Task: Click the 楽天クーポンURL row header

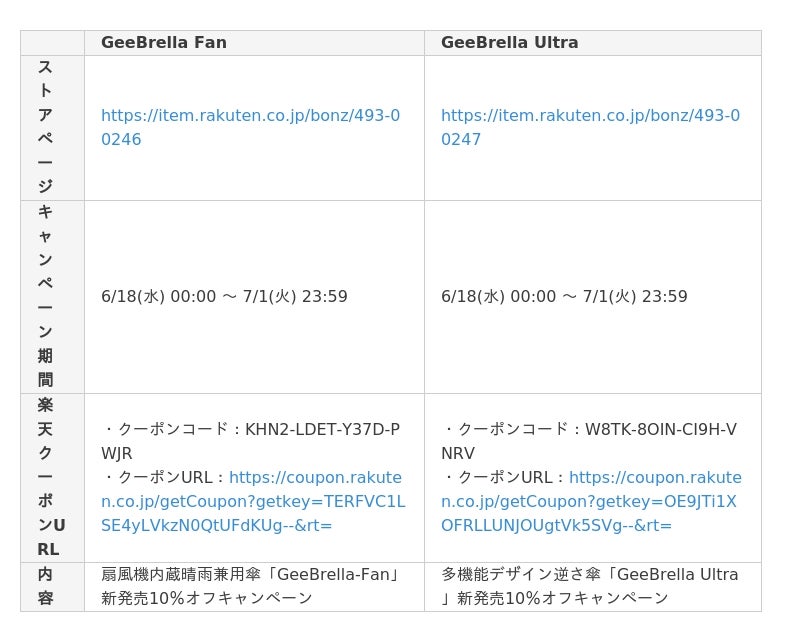Action: (50, 477)
